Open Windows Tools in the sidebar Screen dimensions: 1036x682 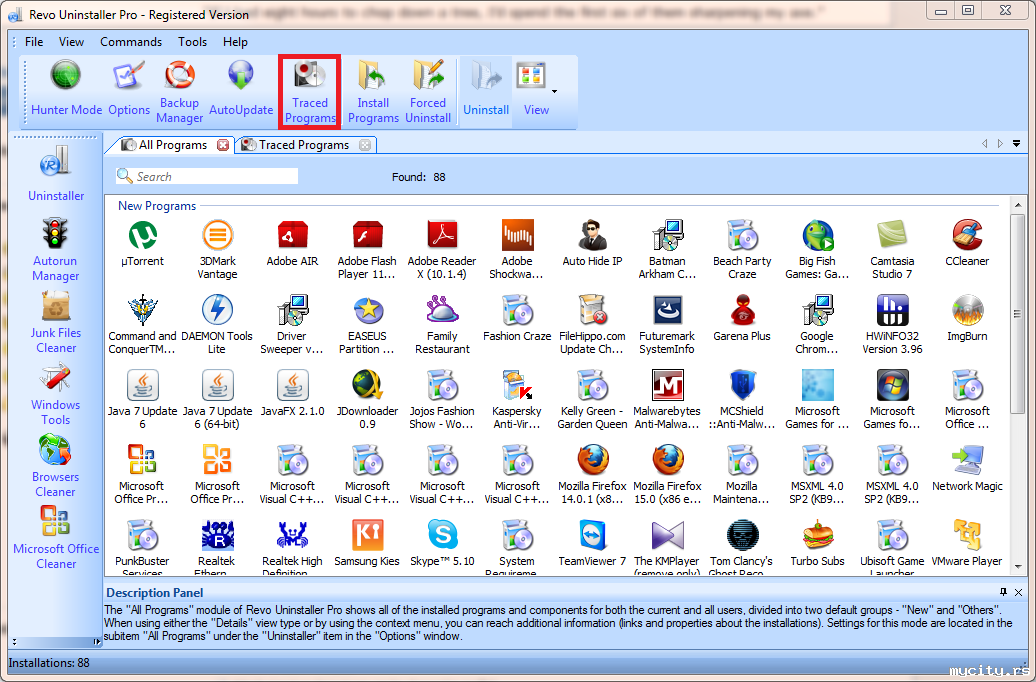pos(56,394)
